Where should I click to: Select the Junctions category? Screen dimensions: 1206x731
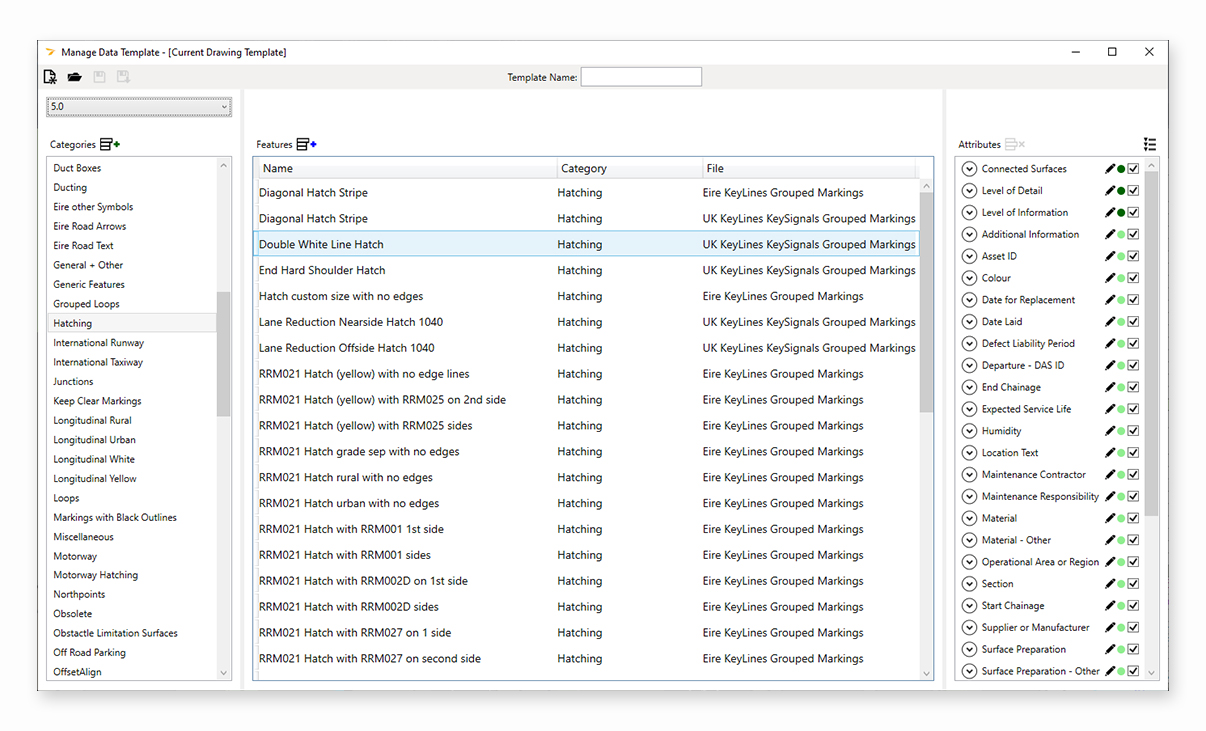(73, 381)
